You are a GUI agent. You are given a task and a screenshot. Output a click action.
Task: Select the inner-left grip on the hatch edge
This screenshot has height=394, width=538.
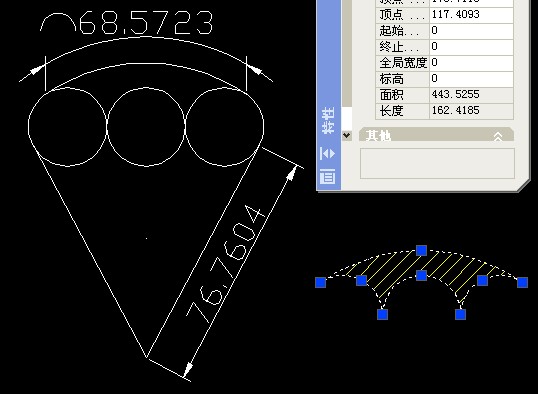[361, 280]
